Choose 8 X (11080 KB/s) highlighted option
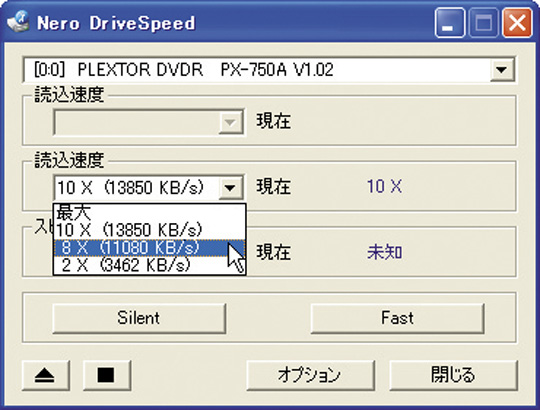This screenshot has width=540, height=410. click(x=149, y=248)
